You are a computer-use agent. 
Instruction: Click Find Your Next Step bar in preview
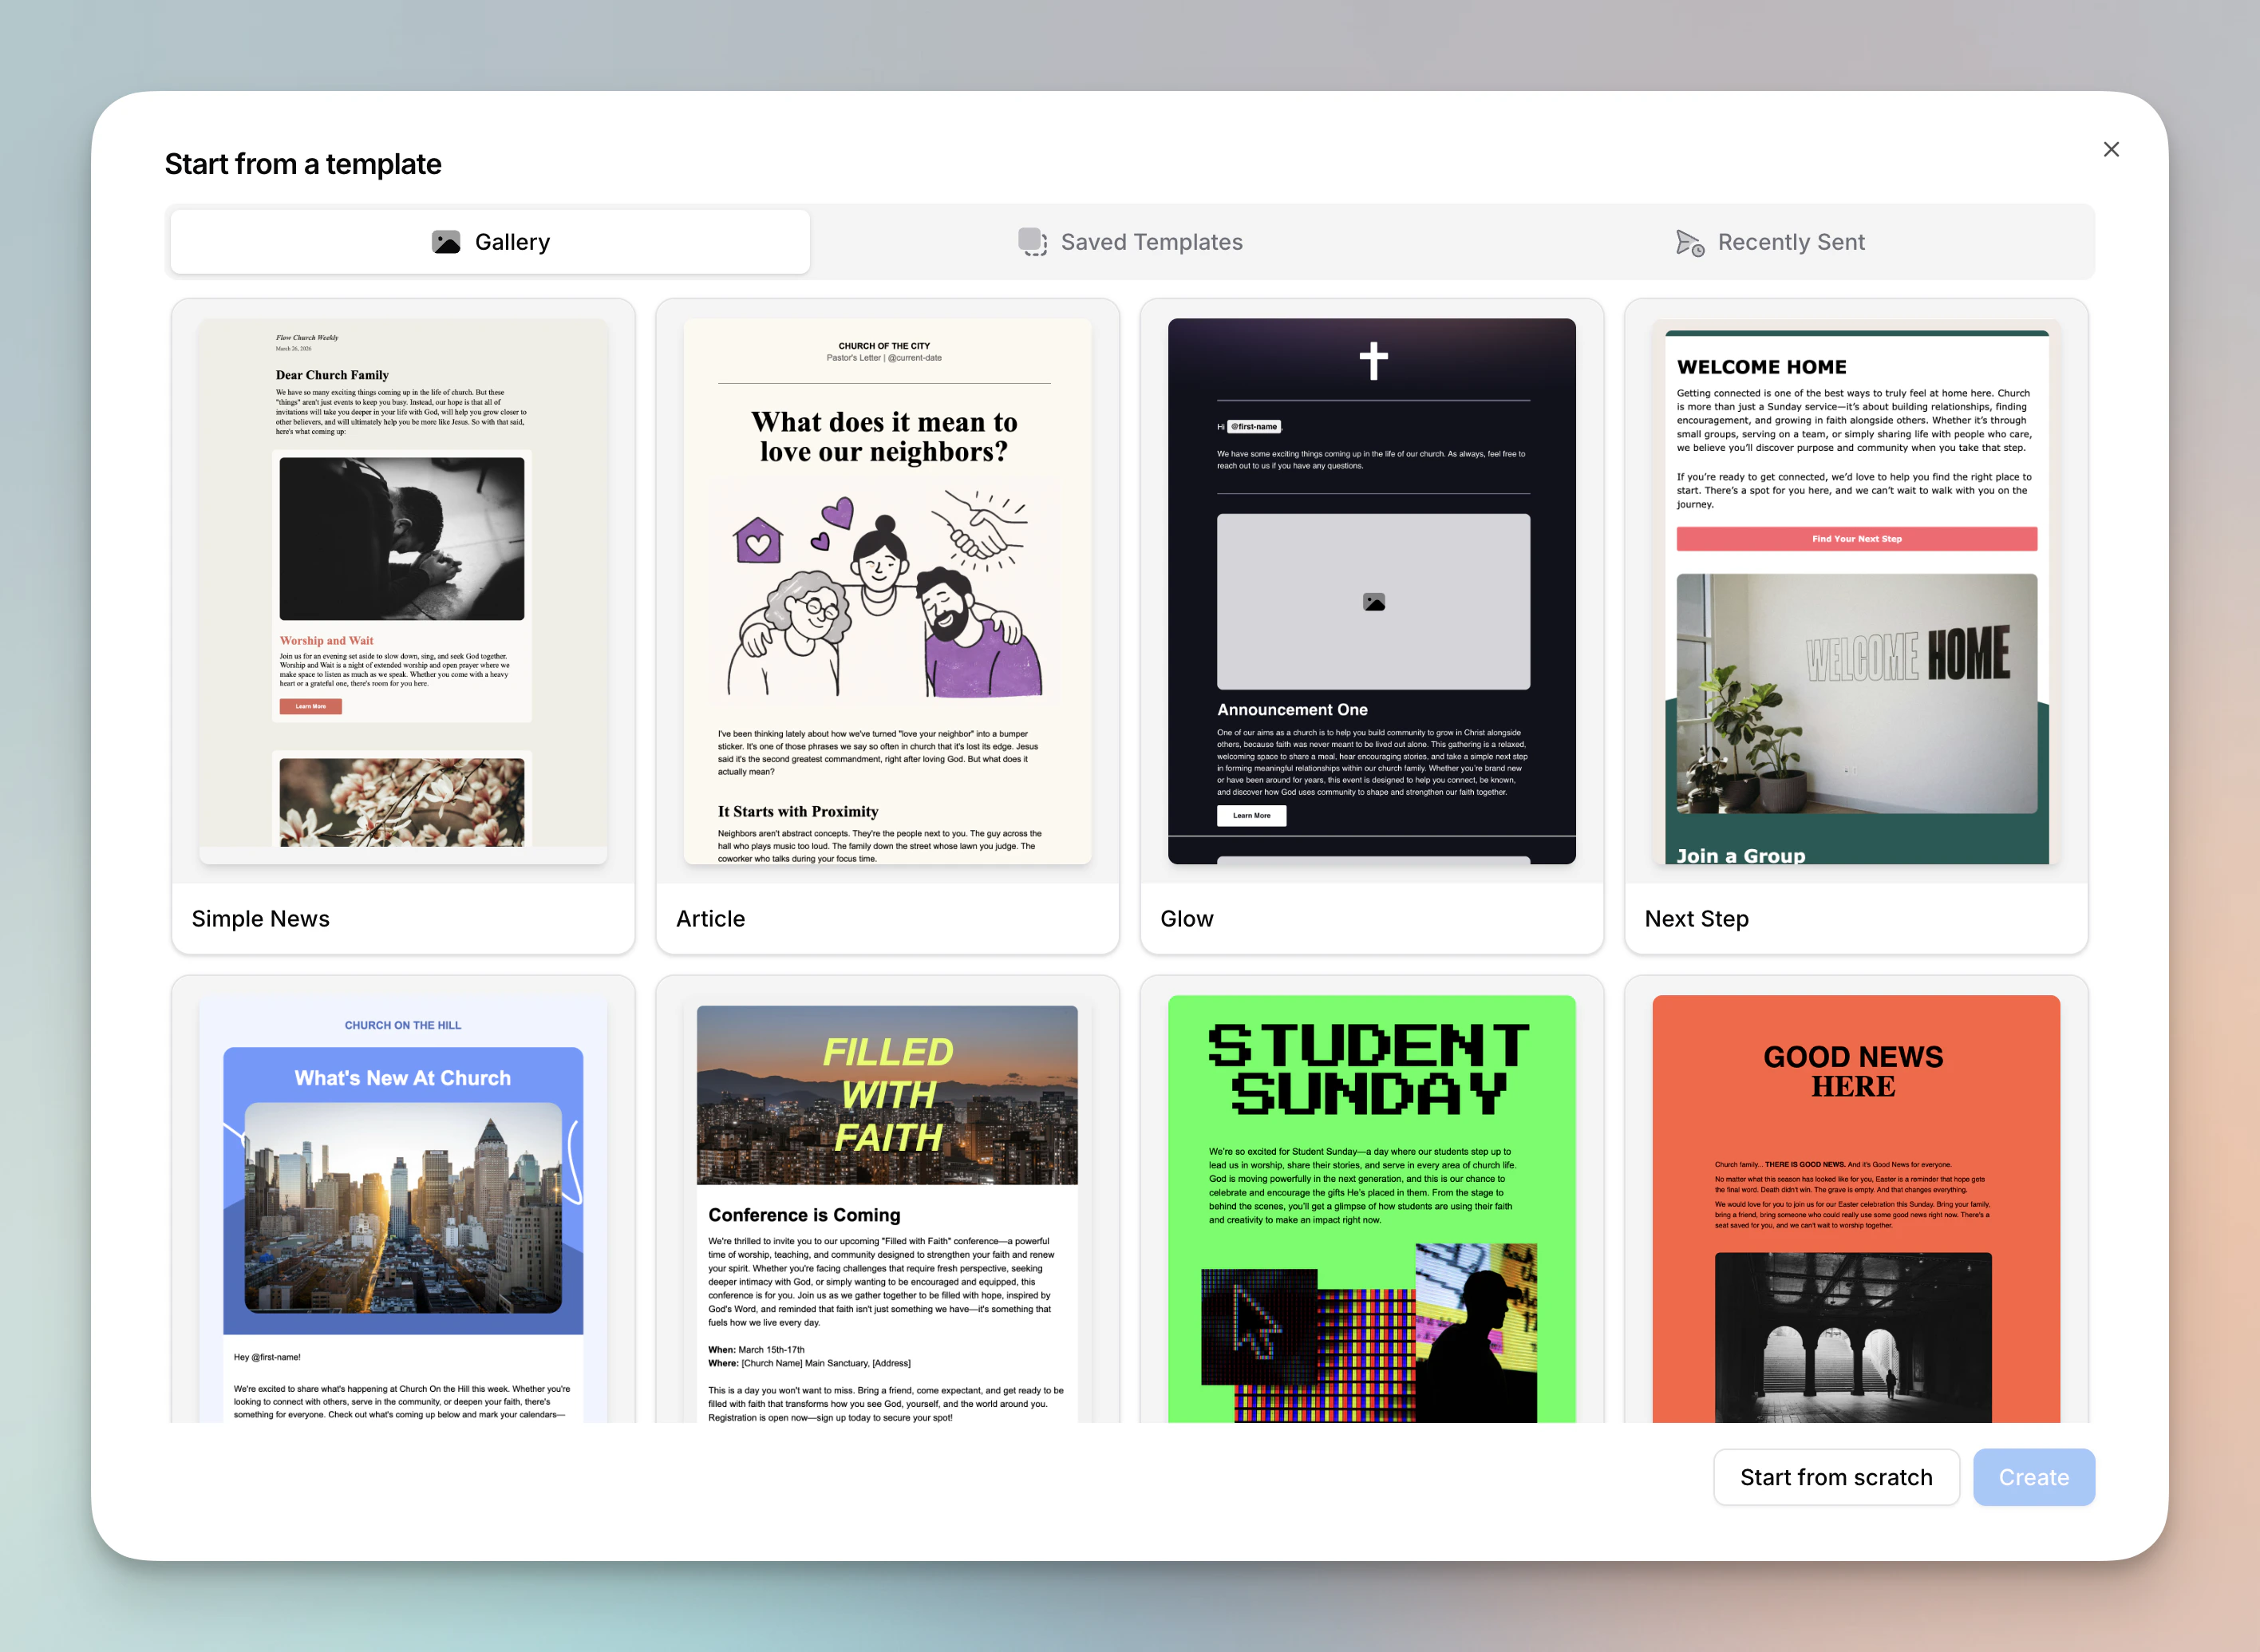(1857, 539)
